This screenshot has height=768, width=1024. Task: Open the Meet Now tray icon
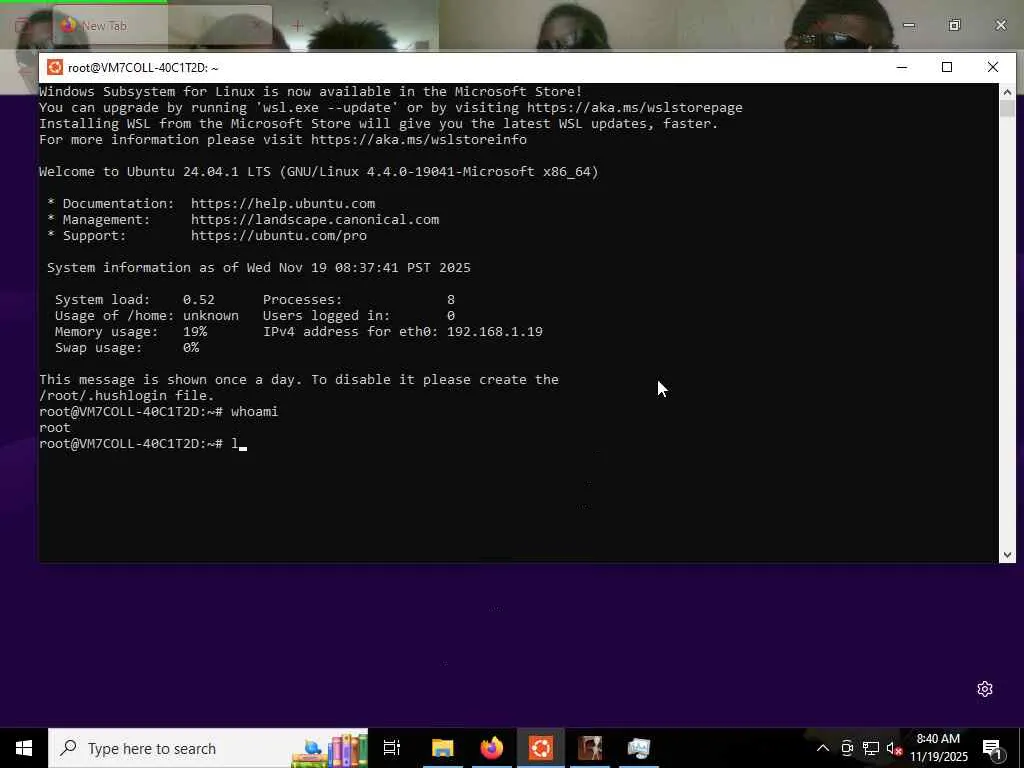tap(847, 748)
